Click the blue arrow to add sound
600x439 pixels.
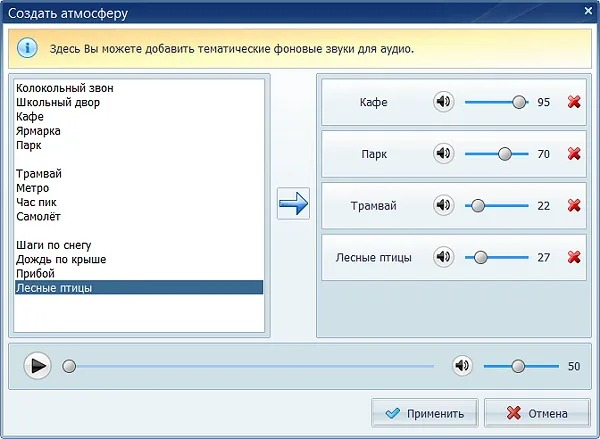point(293,203)
